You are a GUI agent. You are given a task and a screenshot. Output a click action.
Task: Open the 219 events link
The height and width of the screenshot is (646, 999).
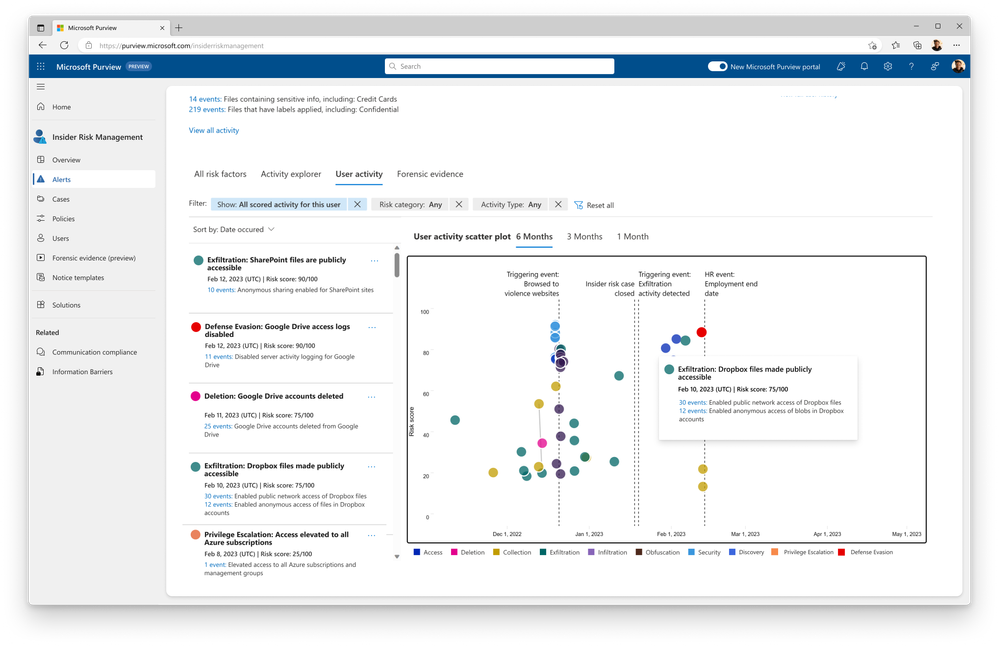click(x=207, y=110)
